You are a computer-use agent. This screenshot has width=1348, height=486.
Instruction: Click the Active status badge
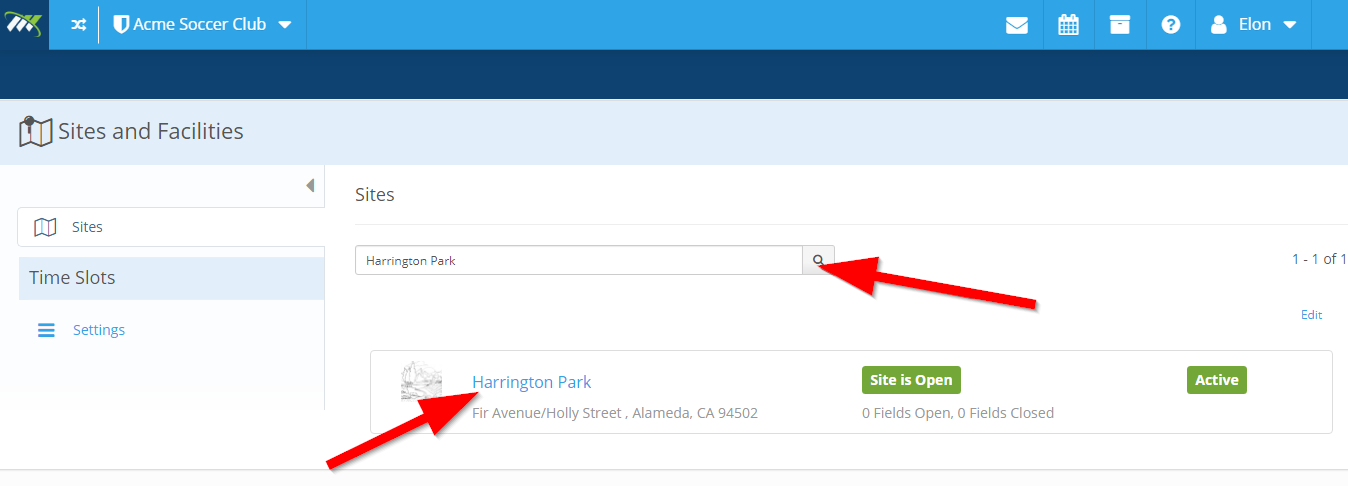point(1217,380)
